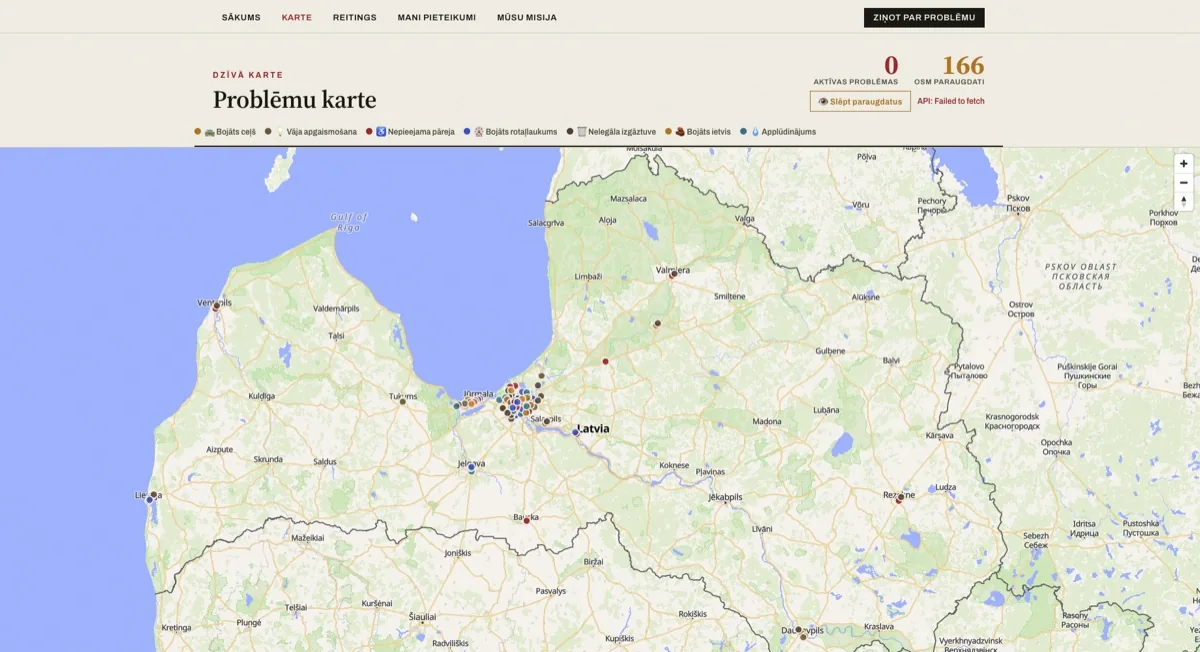Open Mani pieteikumi
The width and height of the screenshot is (1200, 652).
[x=437, y=17]
